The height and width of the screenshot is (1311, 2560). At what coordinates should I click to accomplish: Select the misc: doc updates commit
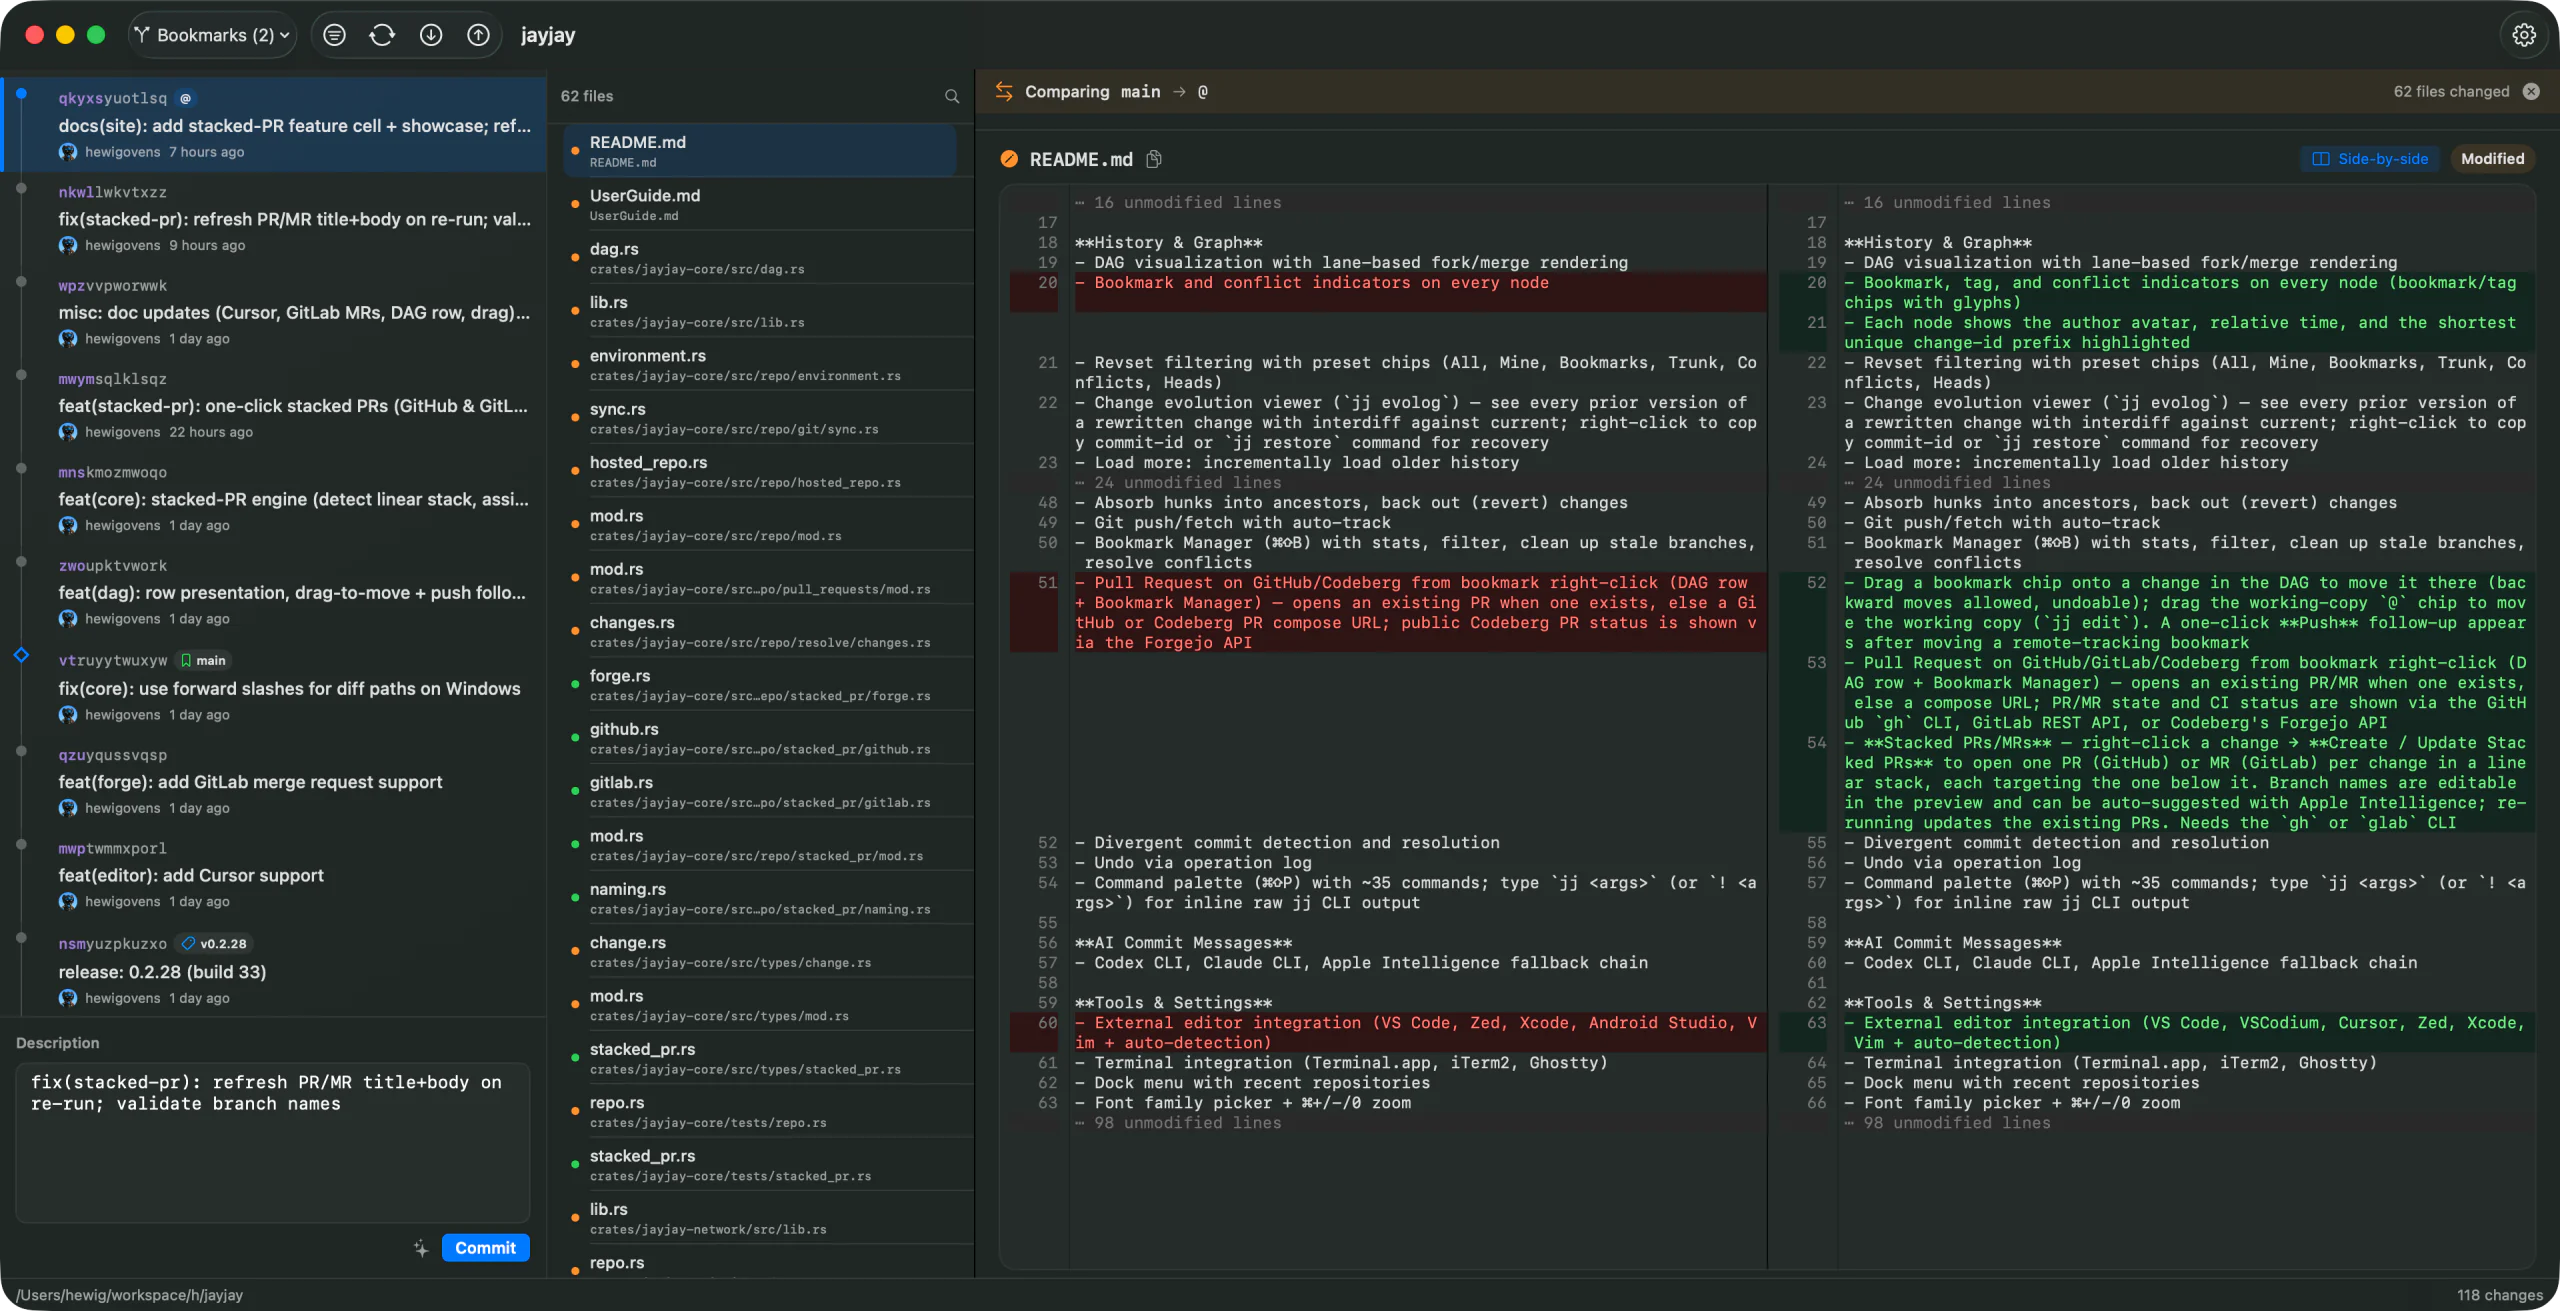pyautogui.click(x=274, y=312)
